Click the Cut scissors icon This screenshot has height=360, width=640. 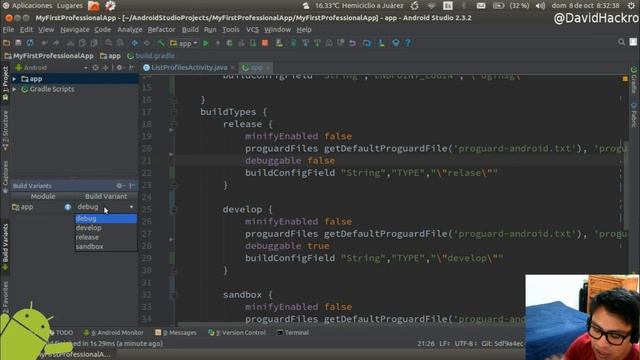[x=70, y=43]
